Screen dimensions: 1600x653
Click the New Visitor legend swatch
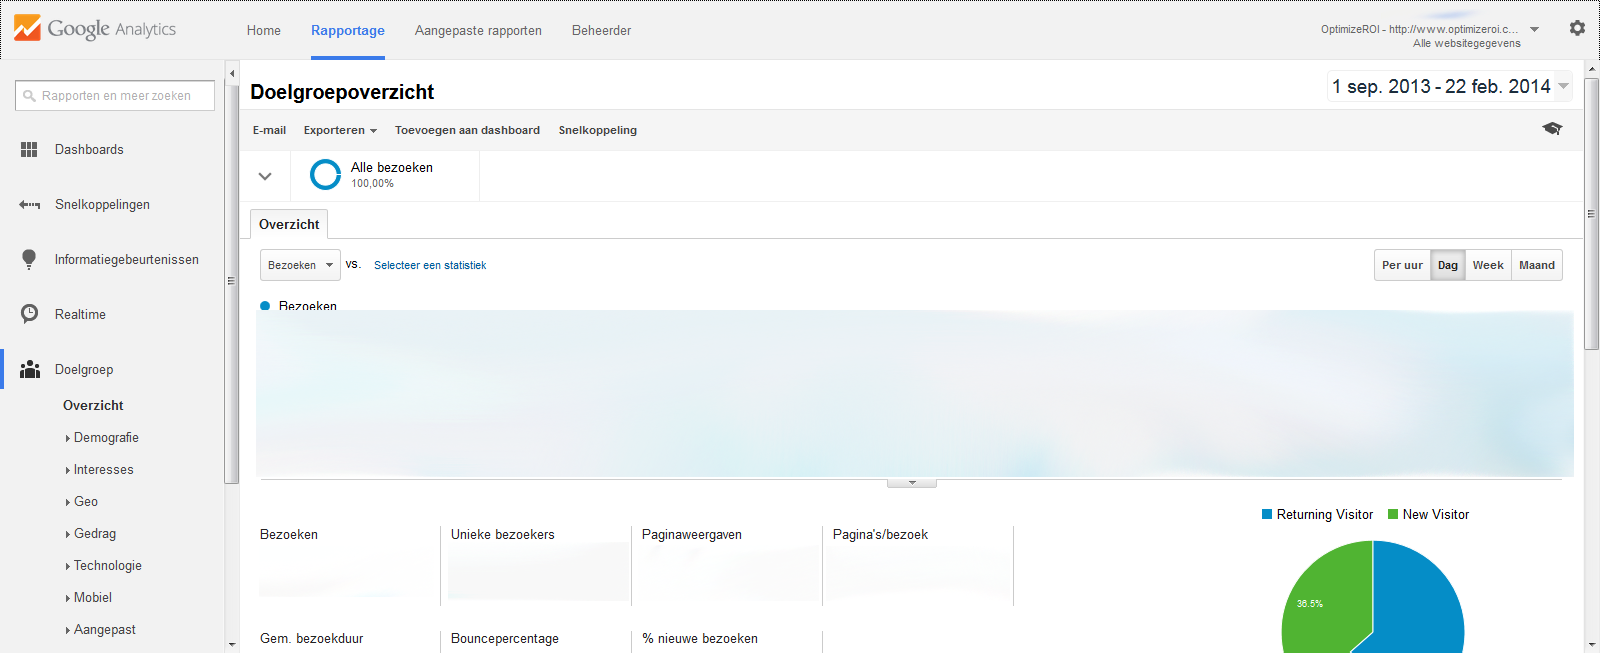coord(1393,514)
